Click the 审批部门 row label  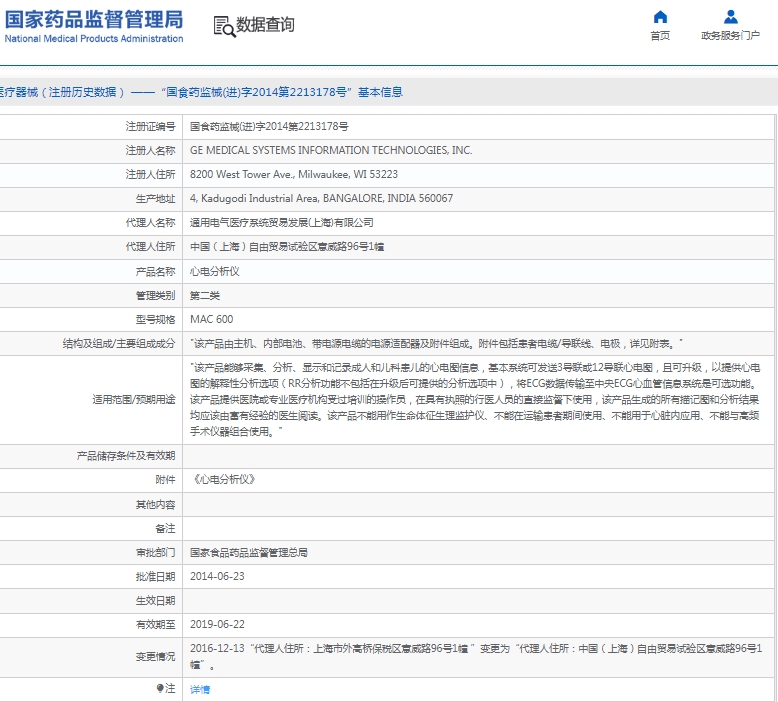click(155, 553)
